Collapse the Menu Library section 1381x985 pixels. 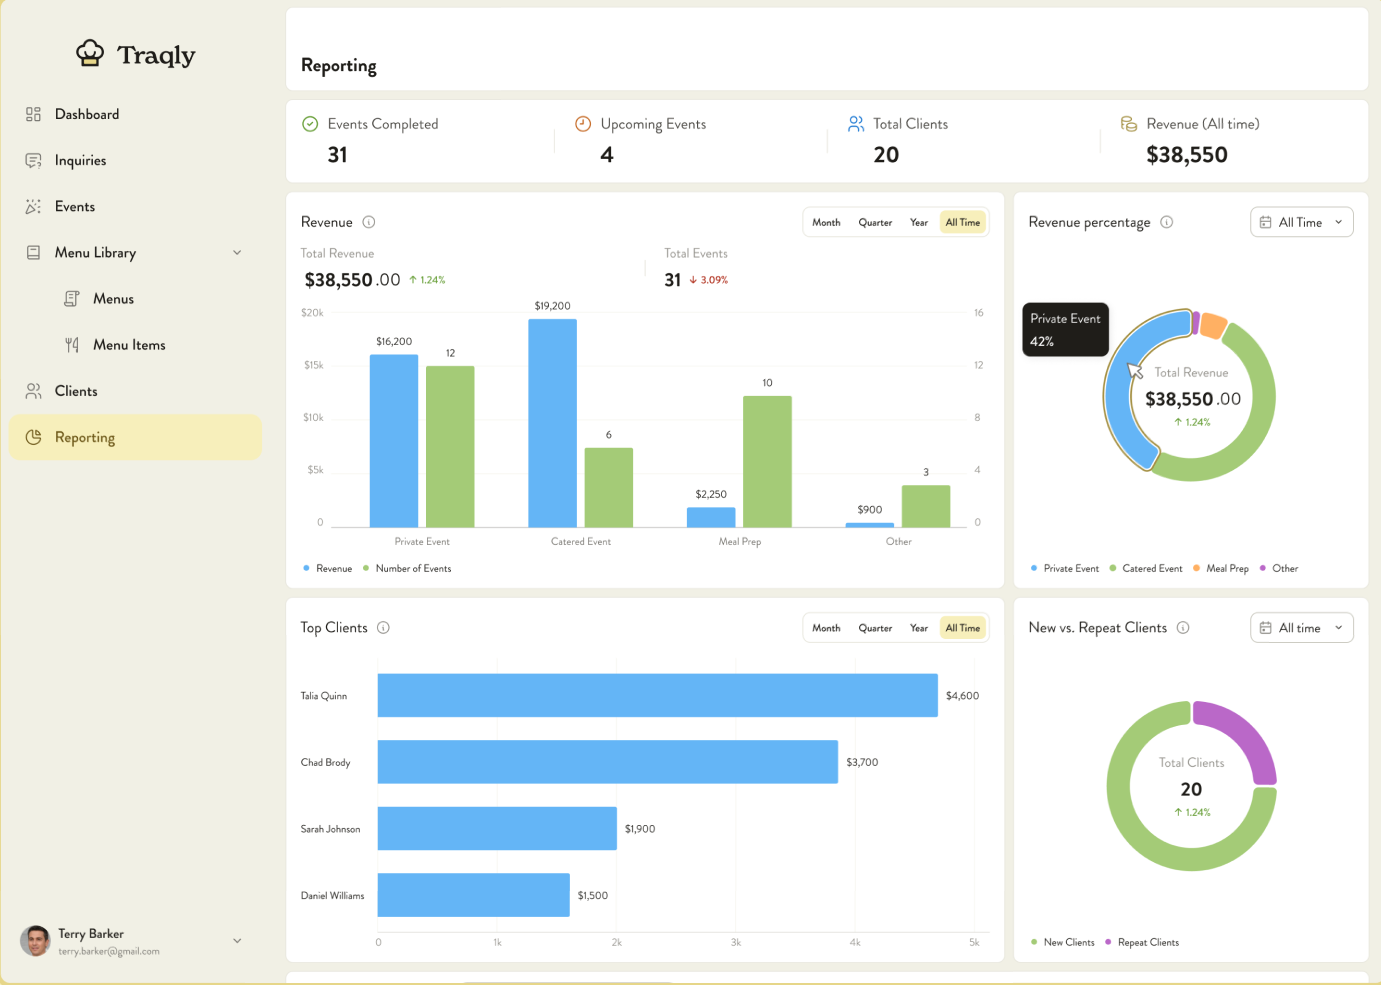(237, 252)
